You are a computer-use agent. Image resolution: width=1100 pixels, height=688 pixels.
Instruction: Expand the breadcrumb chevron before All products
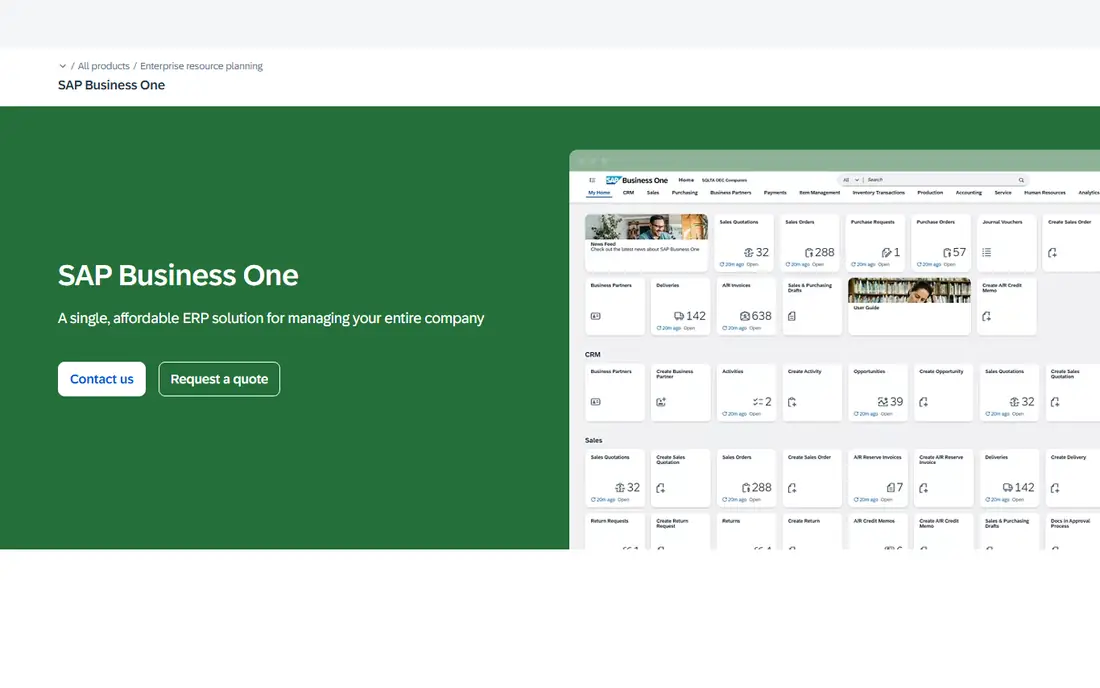[x=62, y=66]
